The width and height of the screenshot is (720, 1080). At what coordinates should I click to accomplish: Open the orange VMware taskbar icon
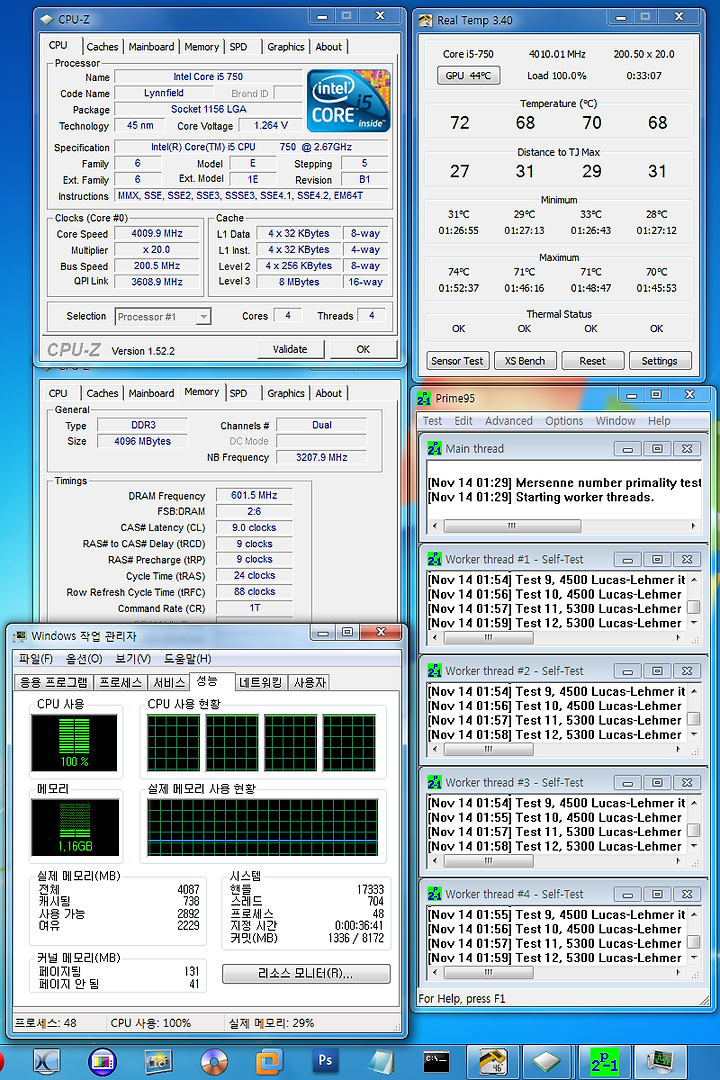(269, 1061)
